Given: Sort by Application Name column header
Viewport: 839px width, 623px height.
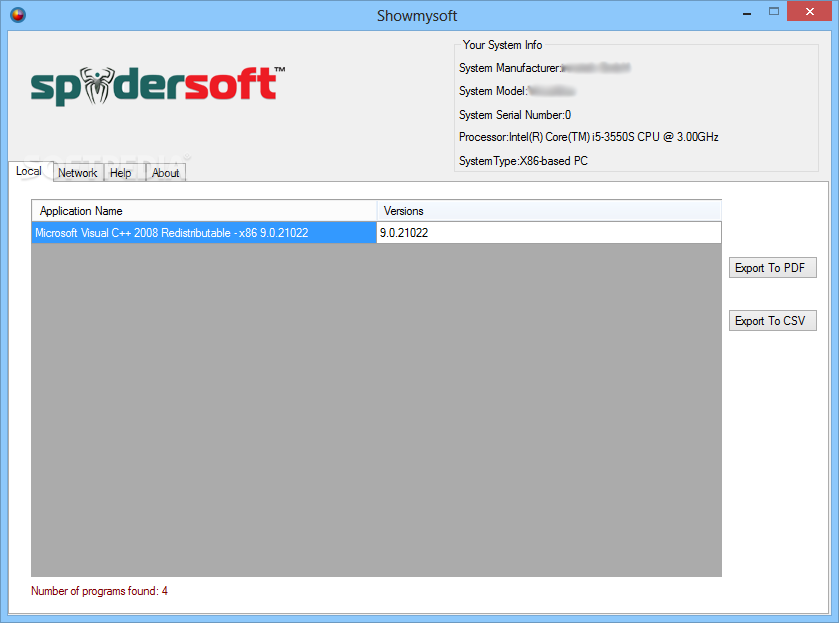Looking at the screenshot, I should pyautogui.click(x=204, y=211).
